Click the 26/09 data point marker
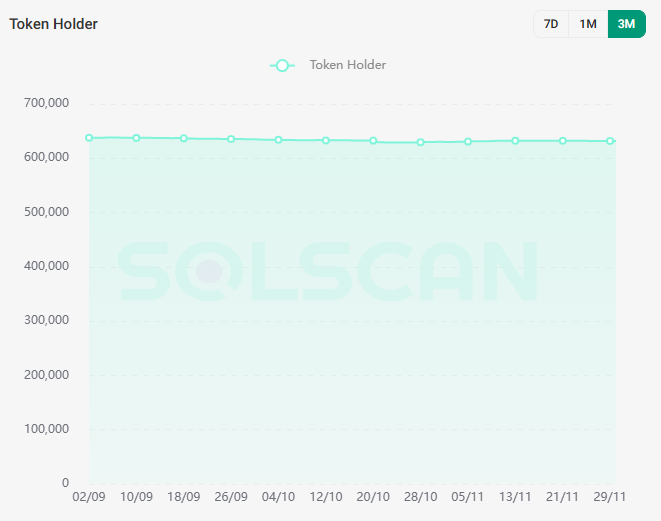661x521 pixels. (x=231, y=139)
